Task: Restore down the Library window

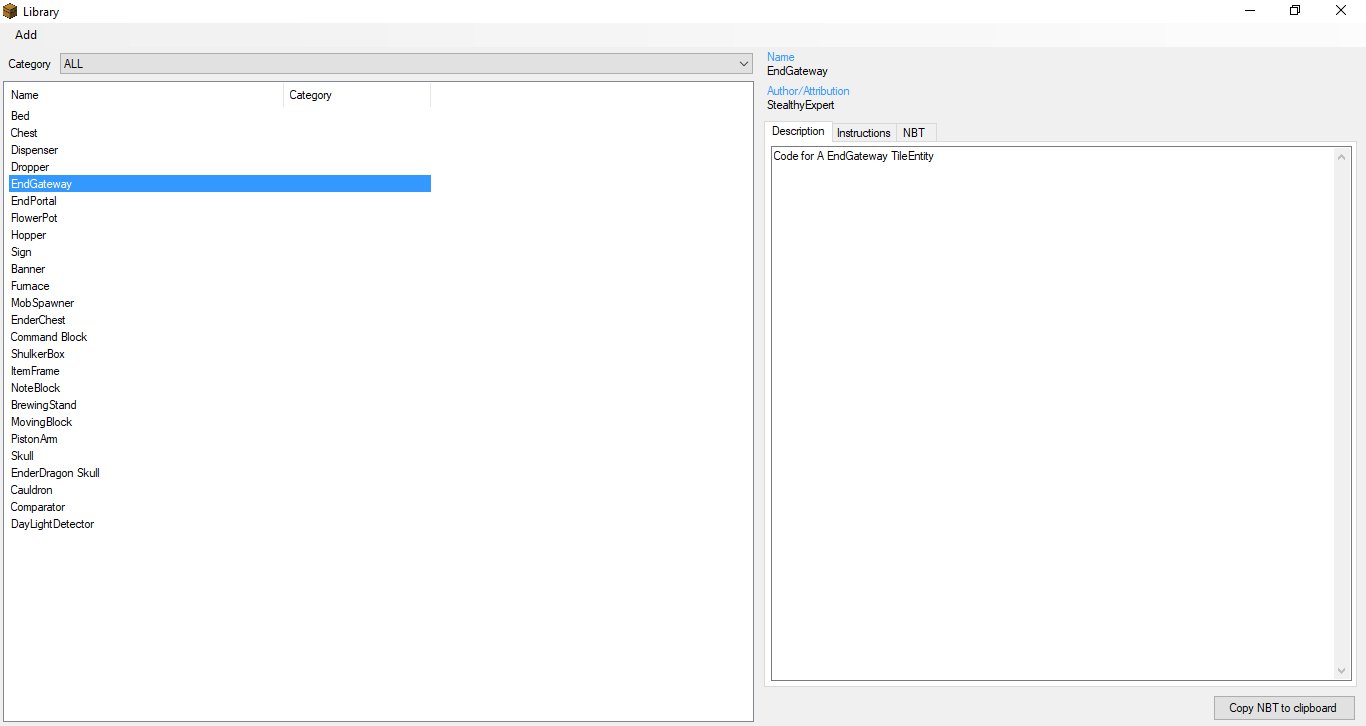Action: [1295, 11]
